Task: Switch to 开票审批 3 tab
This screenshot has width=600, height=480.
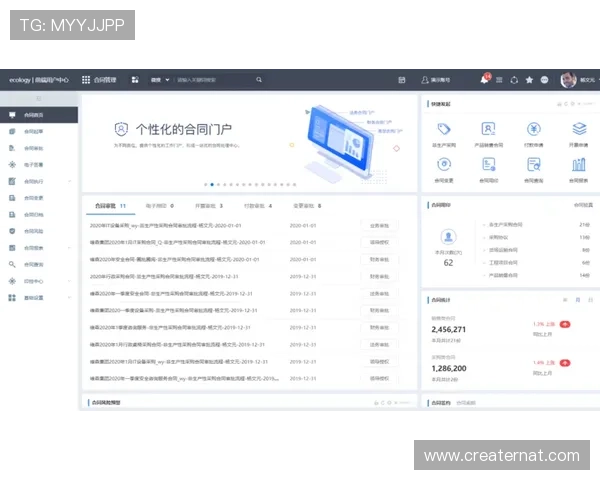Action: [209, 206]
